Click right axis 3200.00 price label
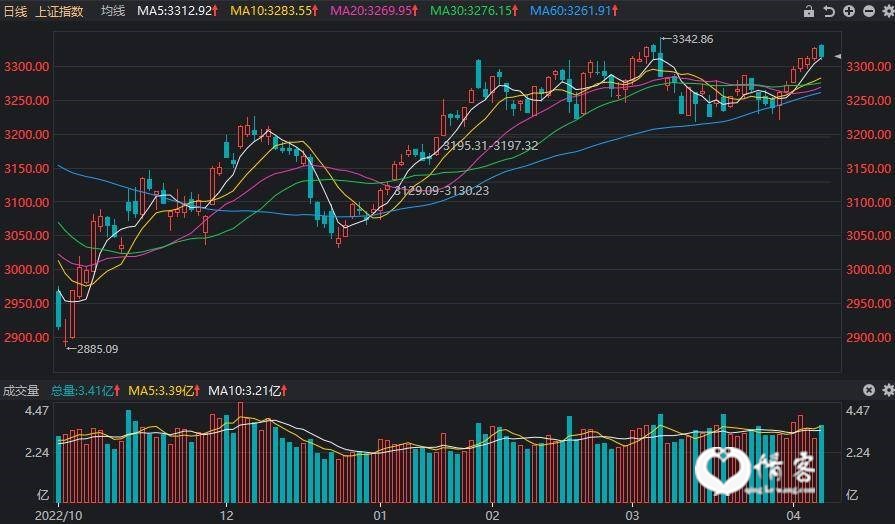 pyautogui.click(x=868, y=135)
